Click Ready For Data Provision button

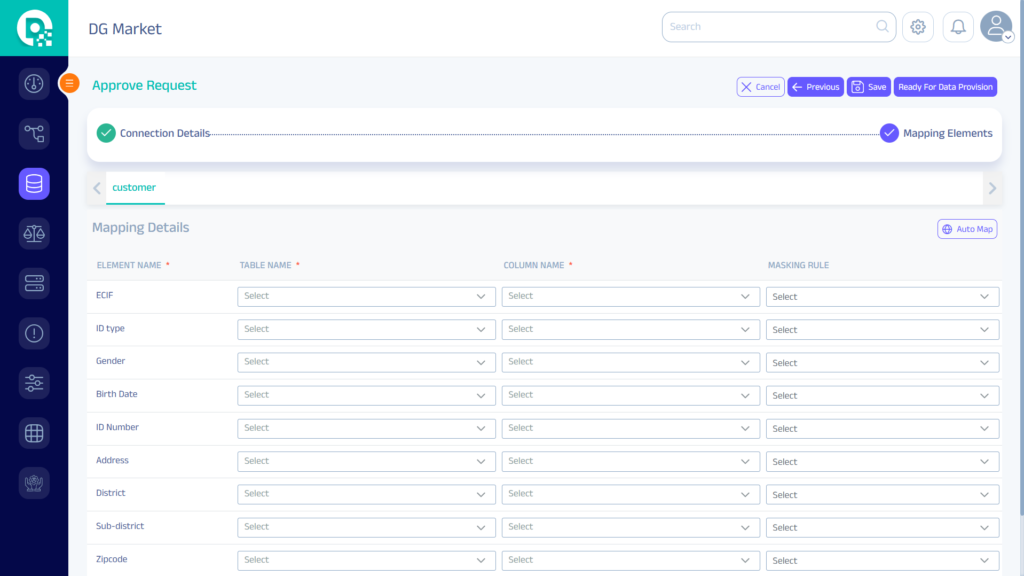[945, 87]
